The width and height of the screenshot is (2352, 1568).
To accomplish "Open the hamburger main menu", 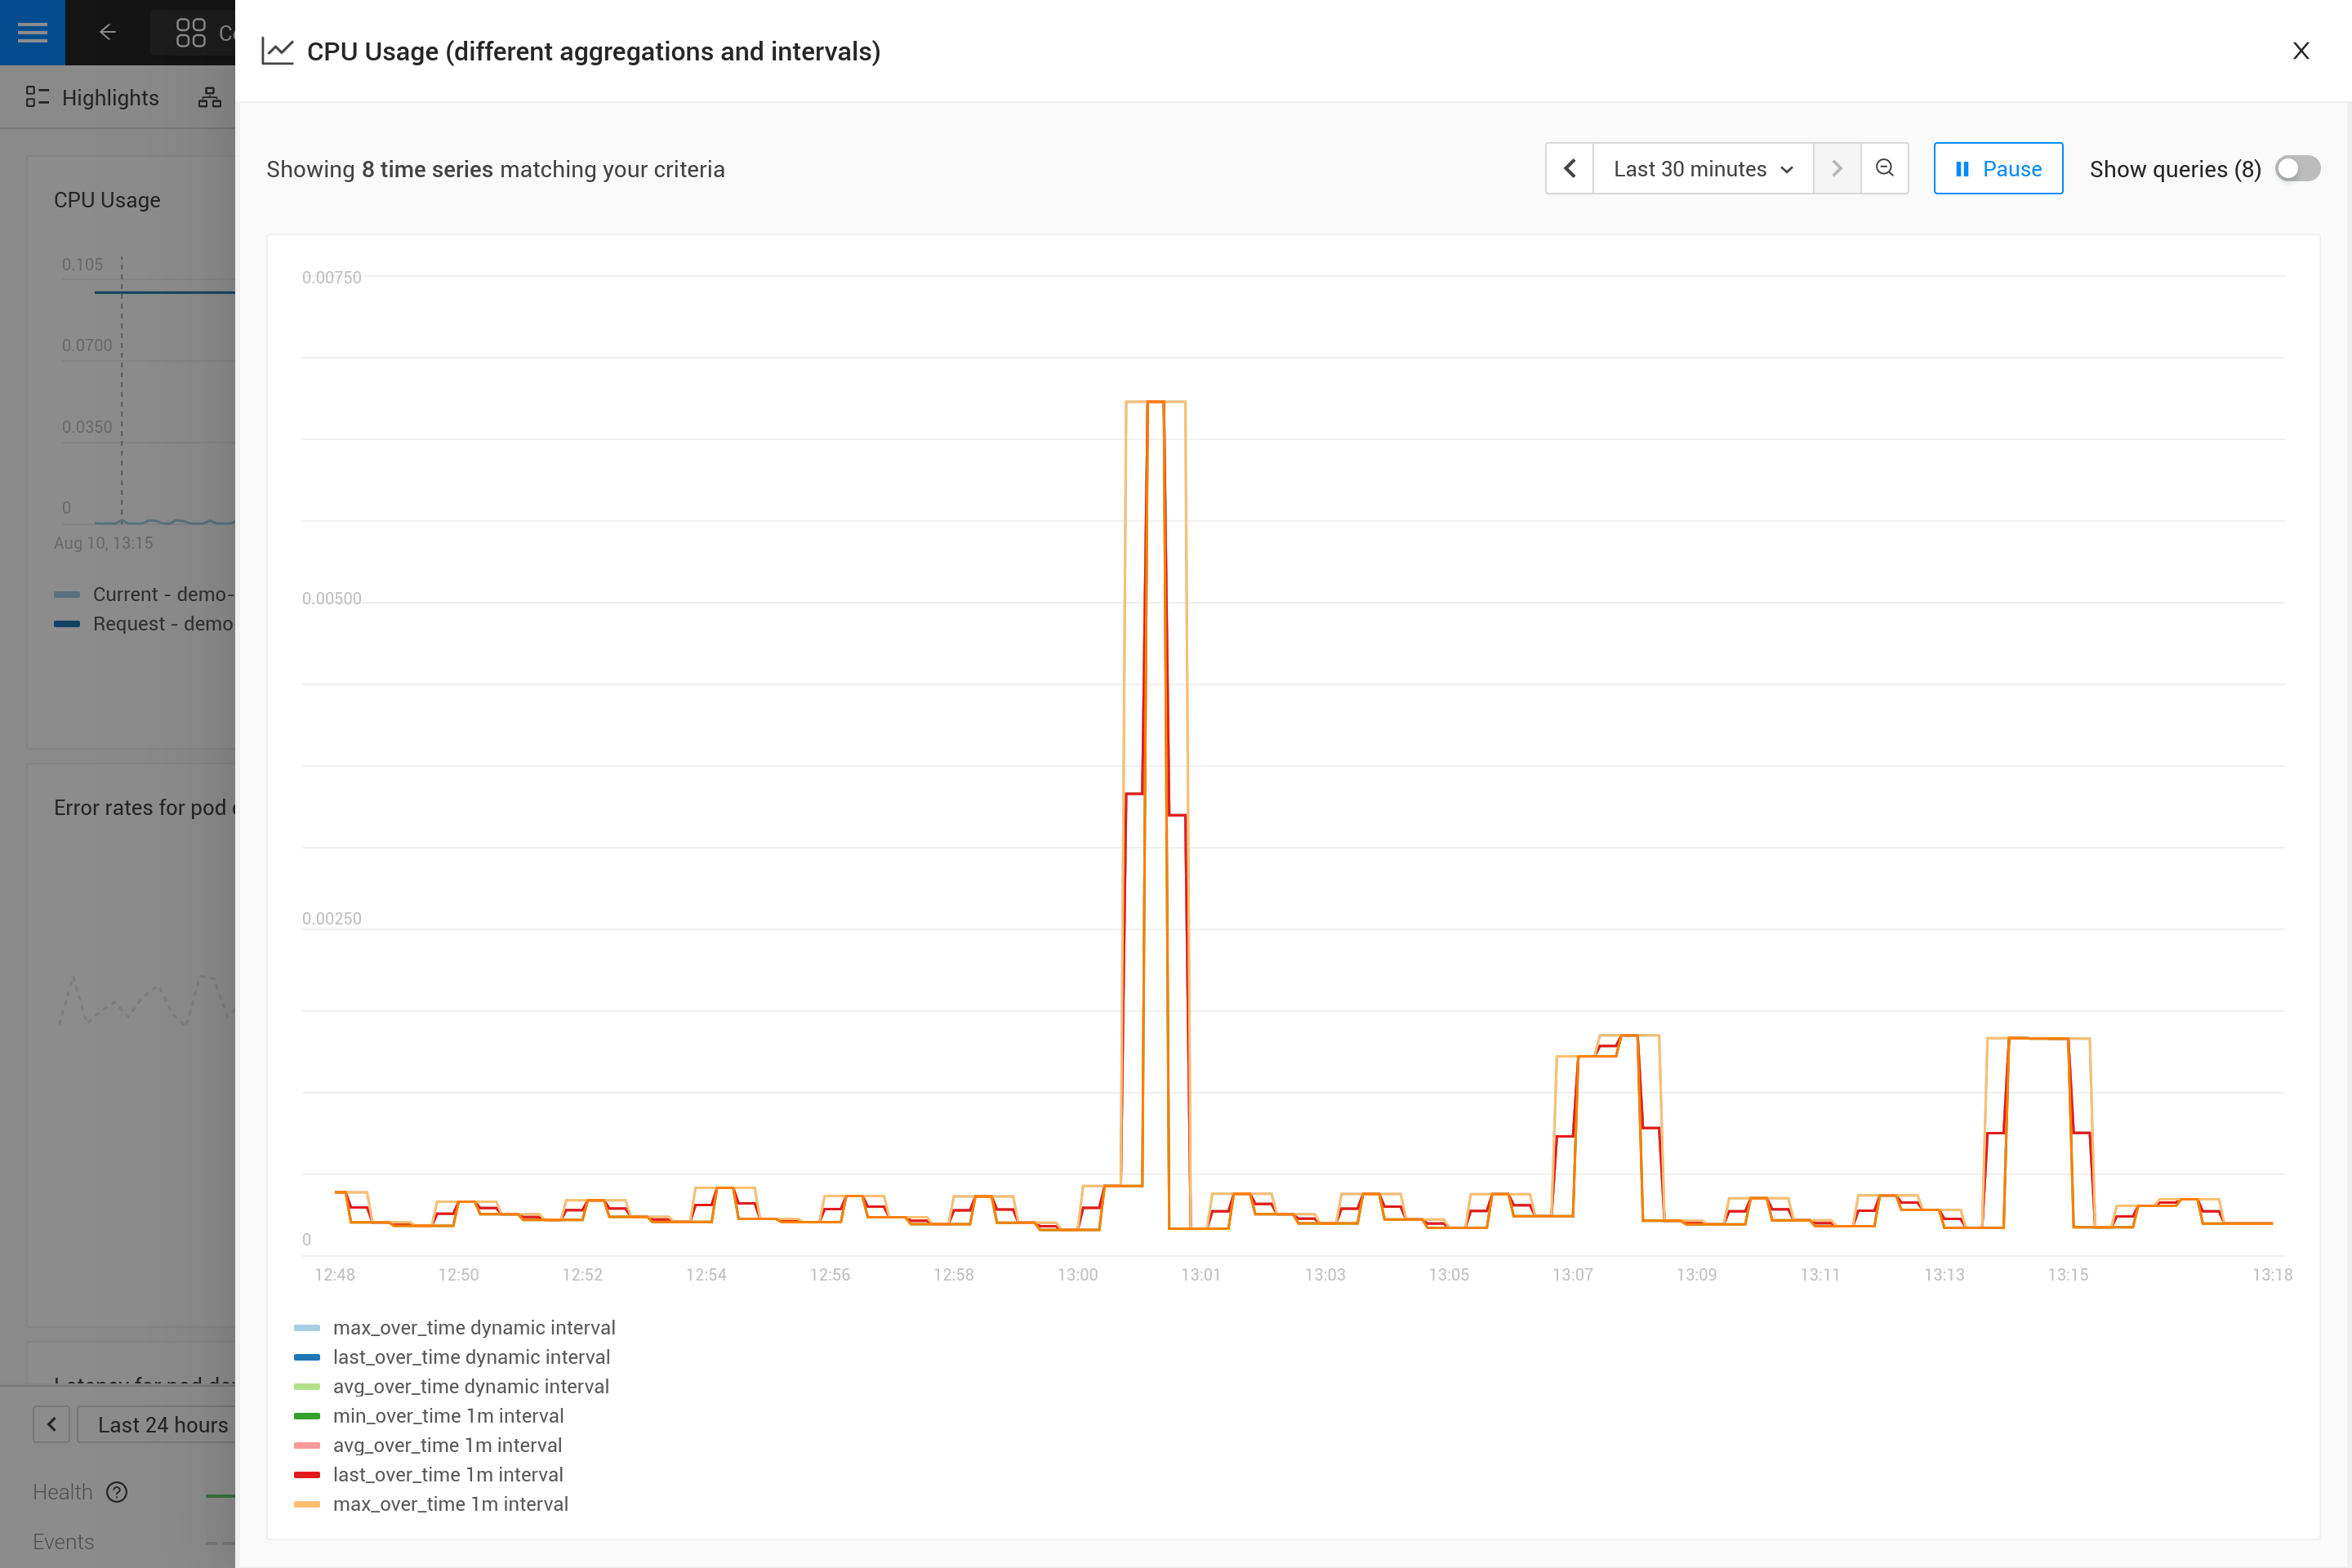I will tap(32, 32).
